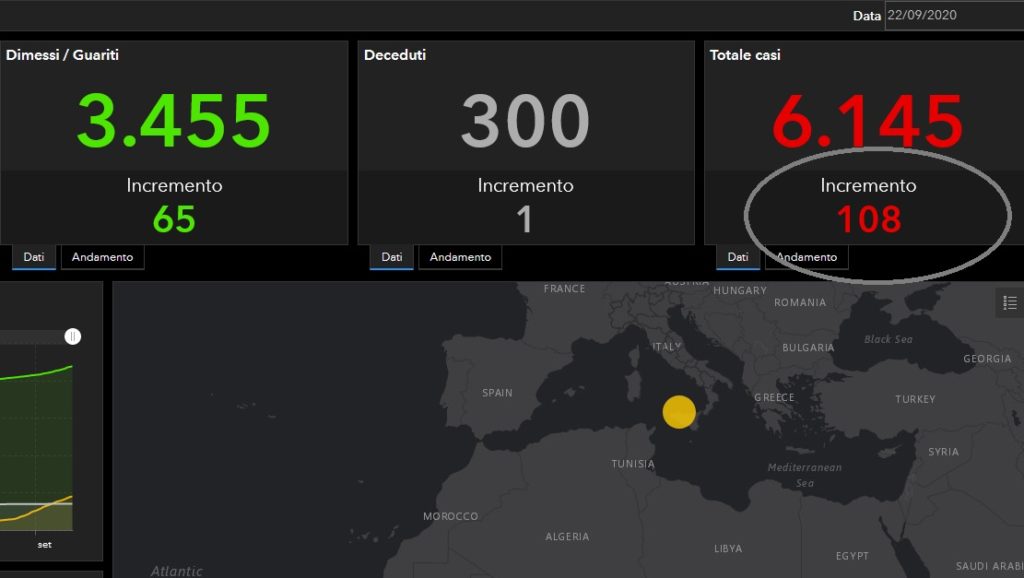1024x578 pixels.
Task: Click the TURKEY label on the map
Action: pyautogui.click(x=915, y=400)
